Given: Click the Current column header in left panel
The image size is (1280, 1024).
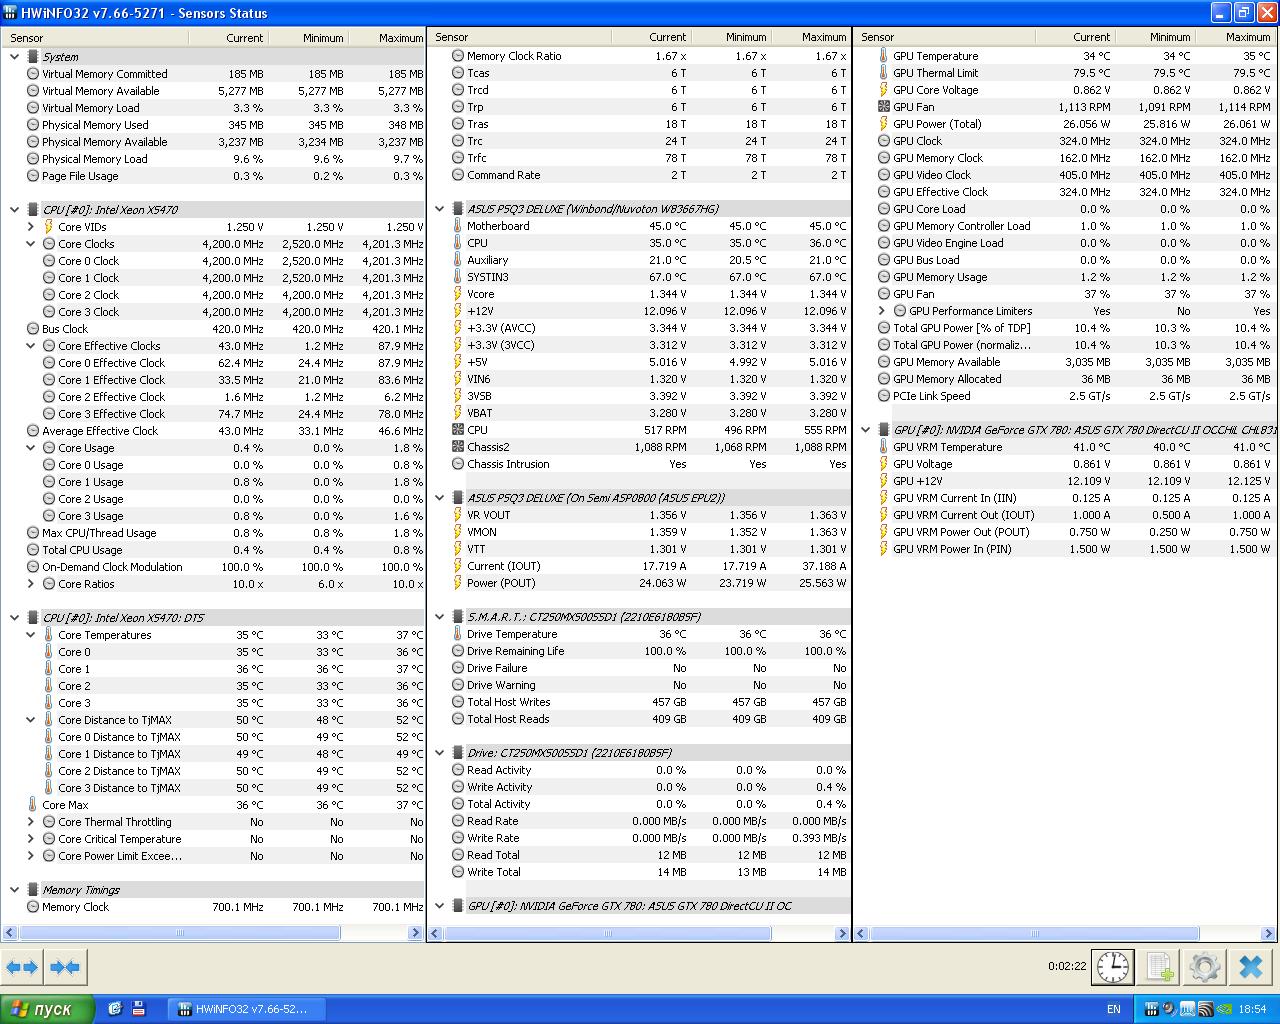Looking at the screenshot, I should click(227, 38).
